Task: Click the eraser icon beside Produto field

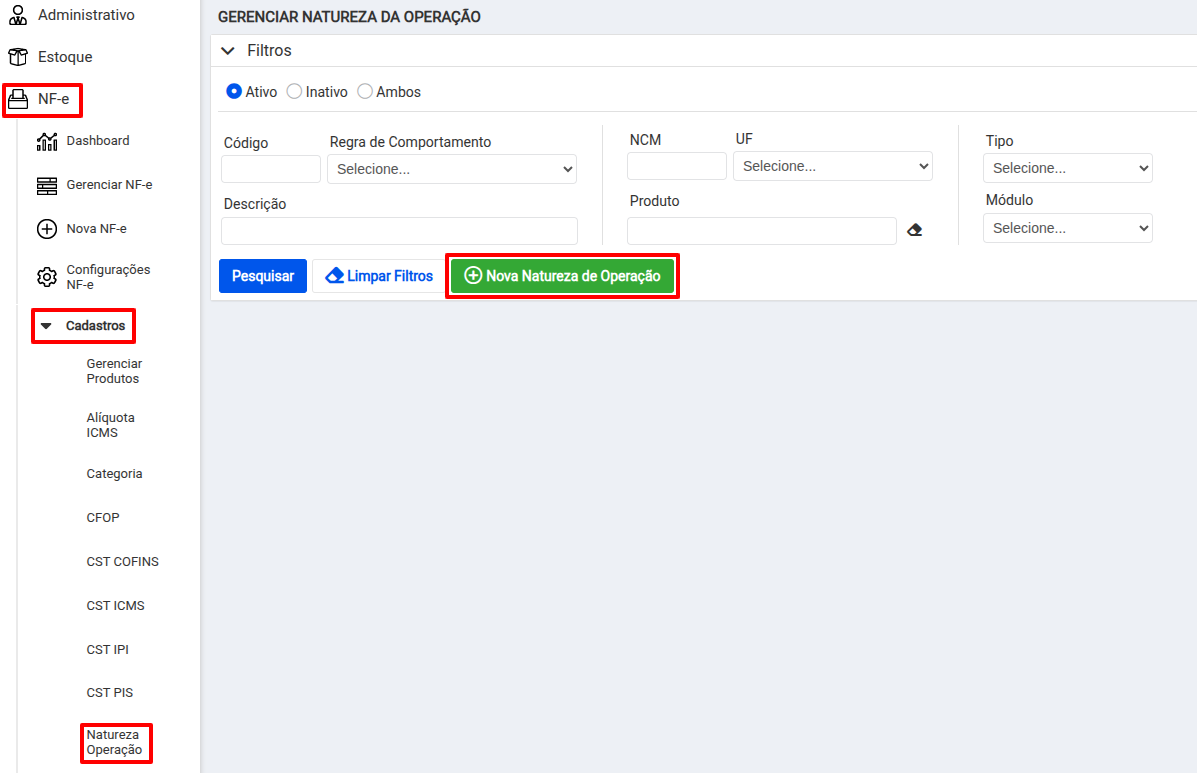Action: [x=914, y=230]
